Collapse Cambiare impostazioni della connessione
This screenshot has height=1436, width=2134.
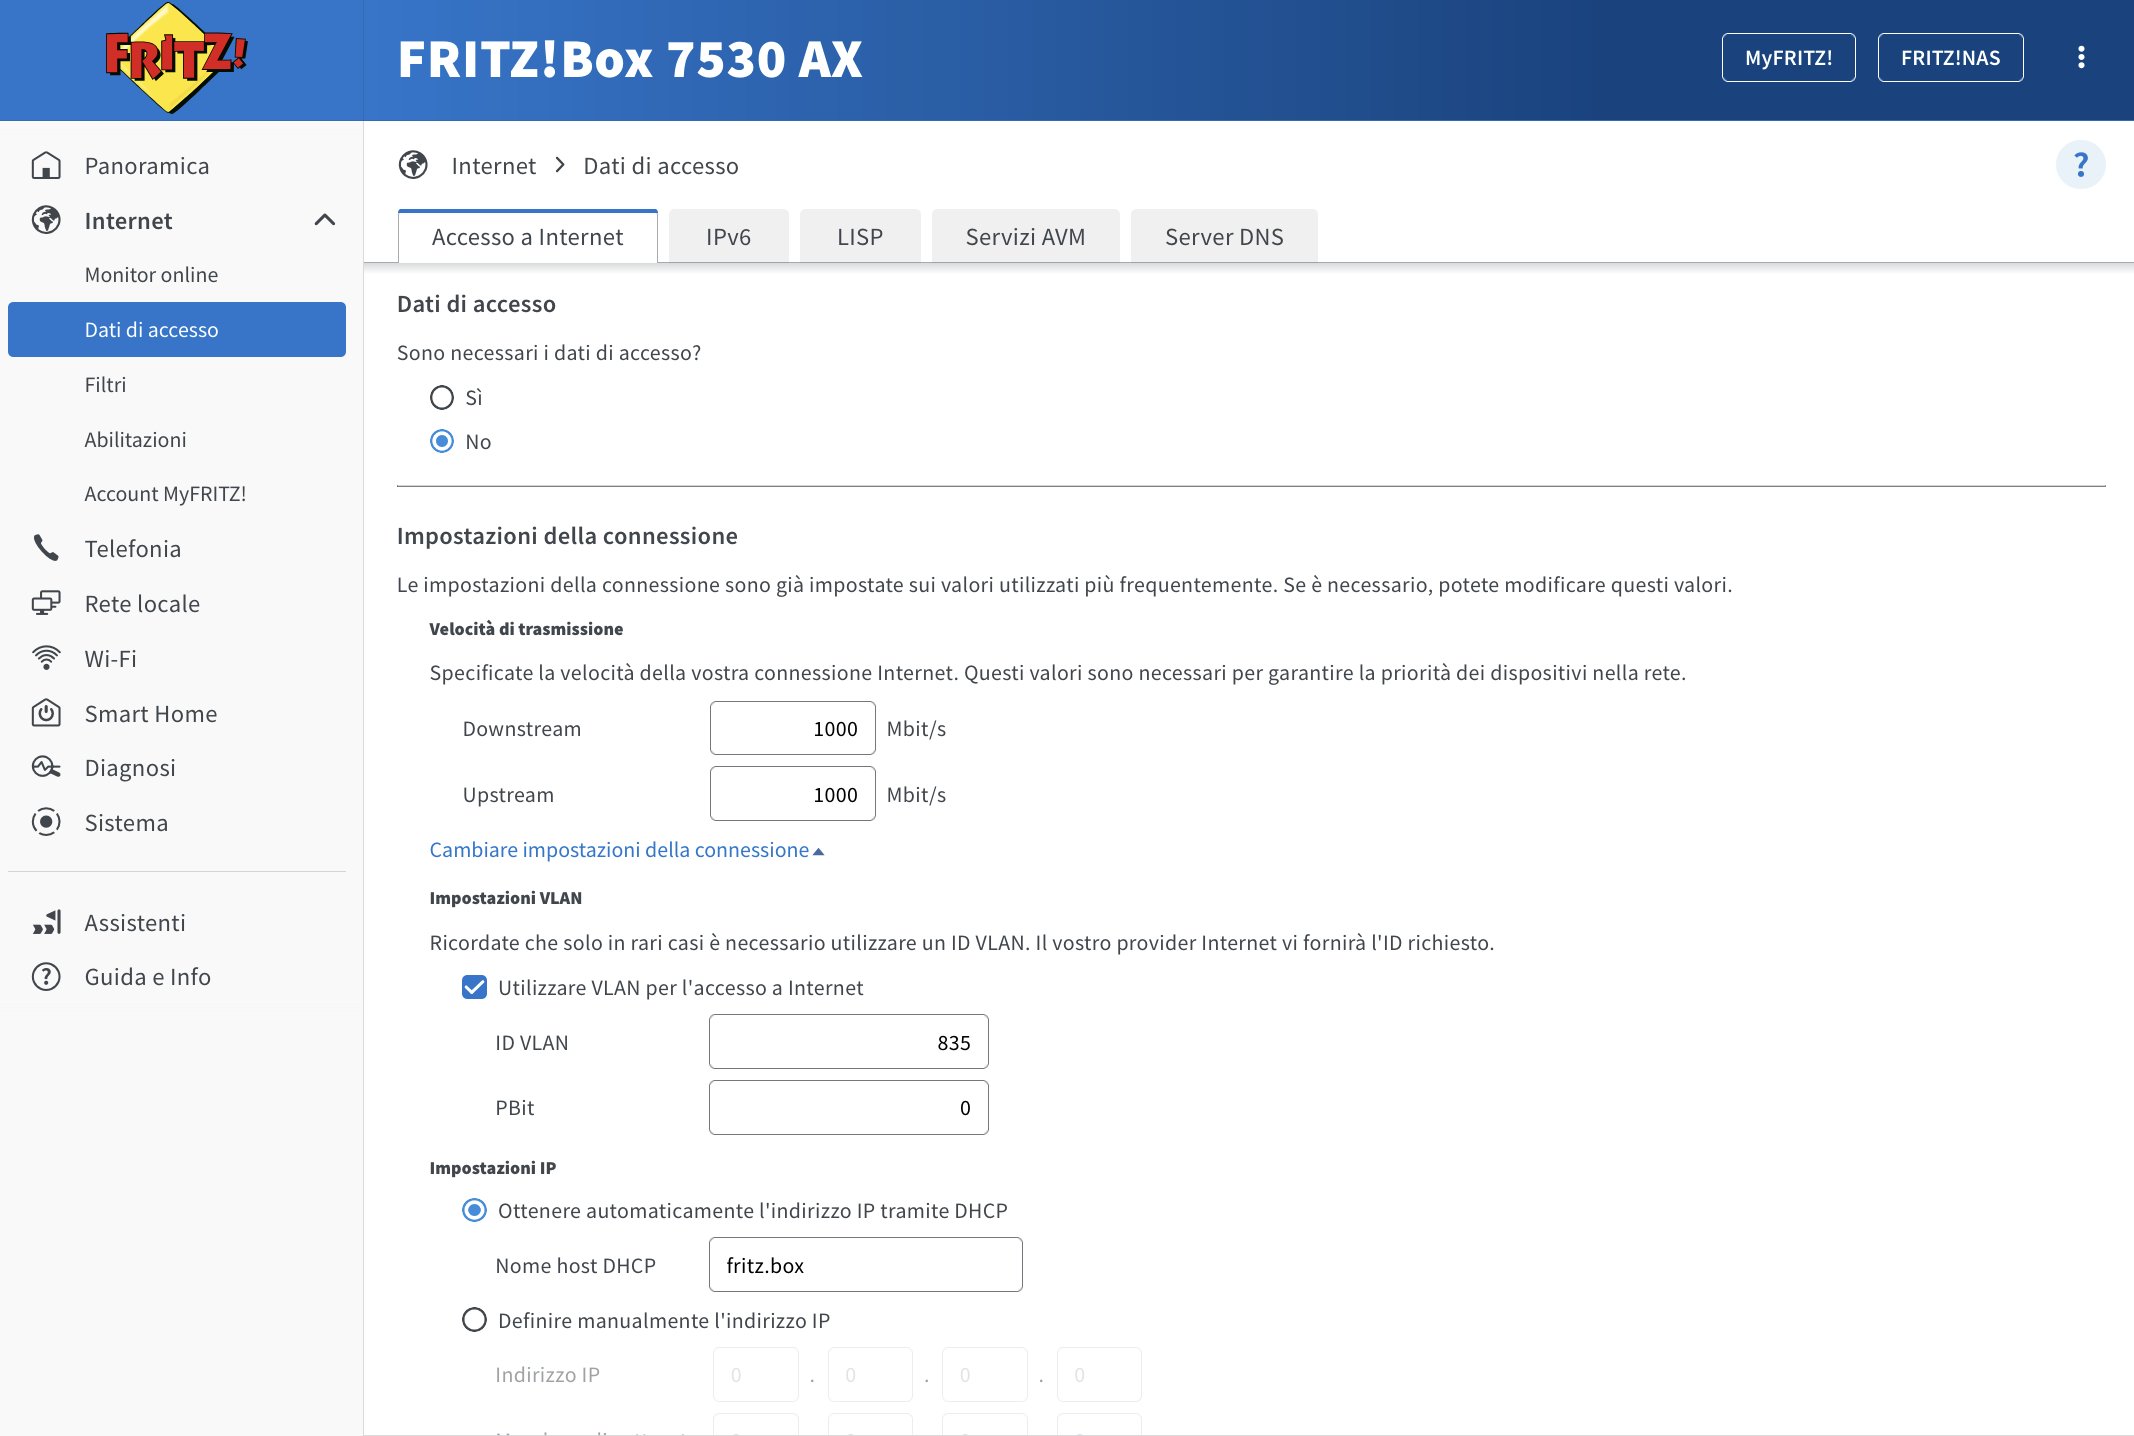click(x=626, y=850)
